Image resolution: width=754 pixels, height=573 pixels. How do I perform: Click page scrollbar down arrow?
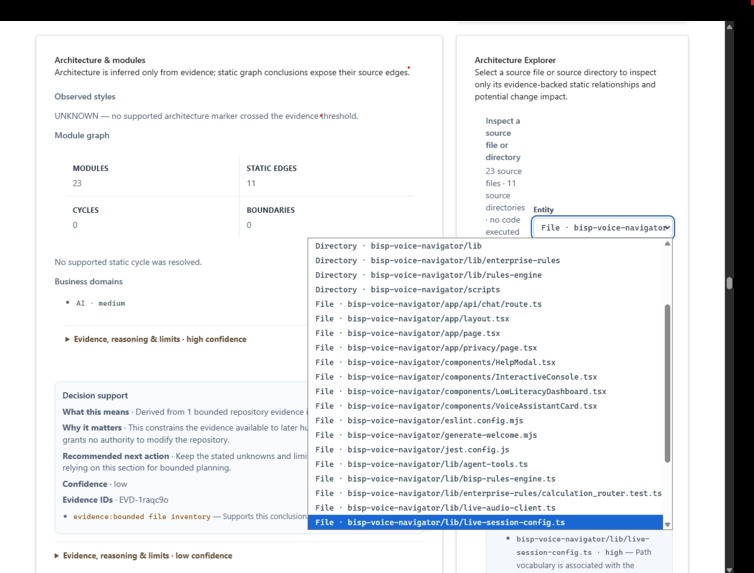(729, 569)
